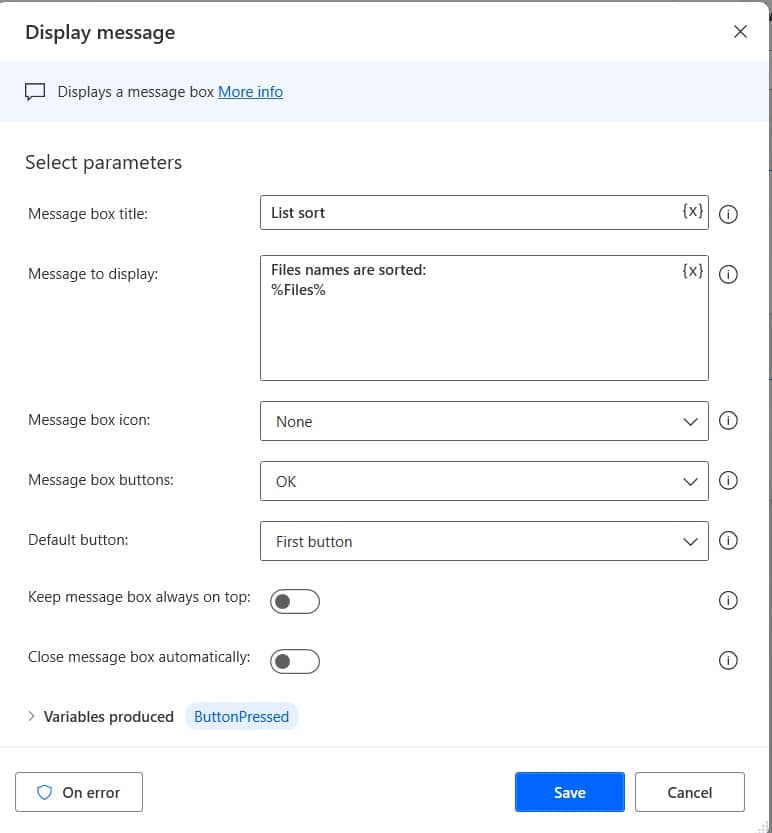
Task: Click the Save button
Action: tap(570, 792)
